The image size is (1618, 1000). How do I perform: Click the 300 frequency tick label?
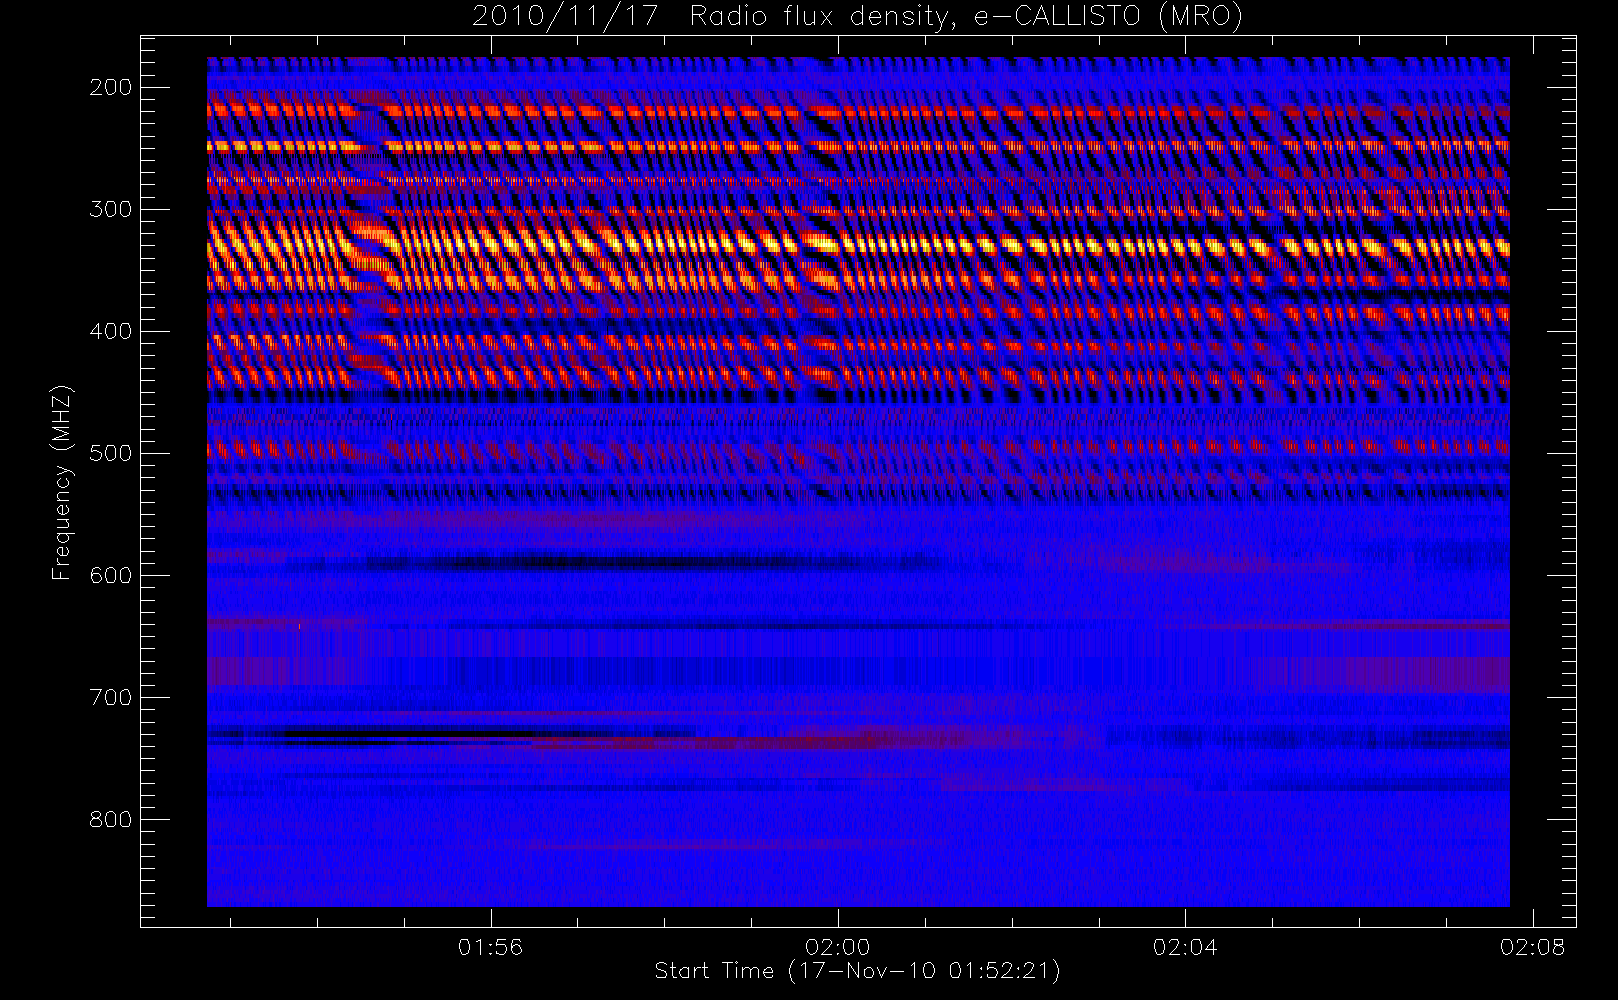pos(111,209)
